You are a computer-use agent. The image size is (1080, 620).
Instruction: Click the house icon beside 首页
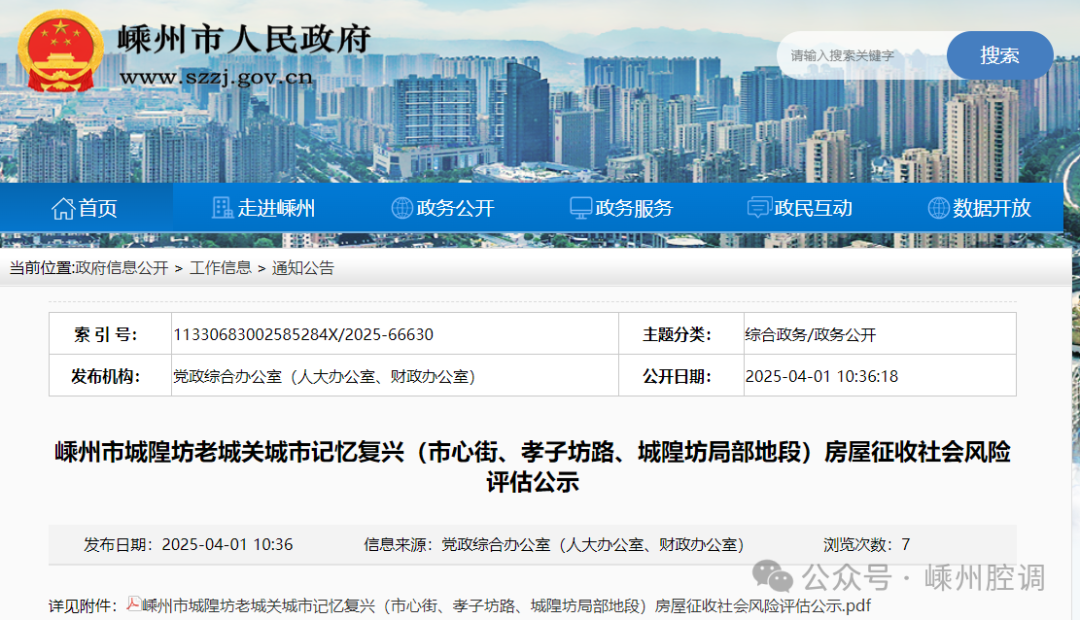63,208
